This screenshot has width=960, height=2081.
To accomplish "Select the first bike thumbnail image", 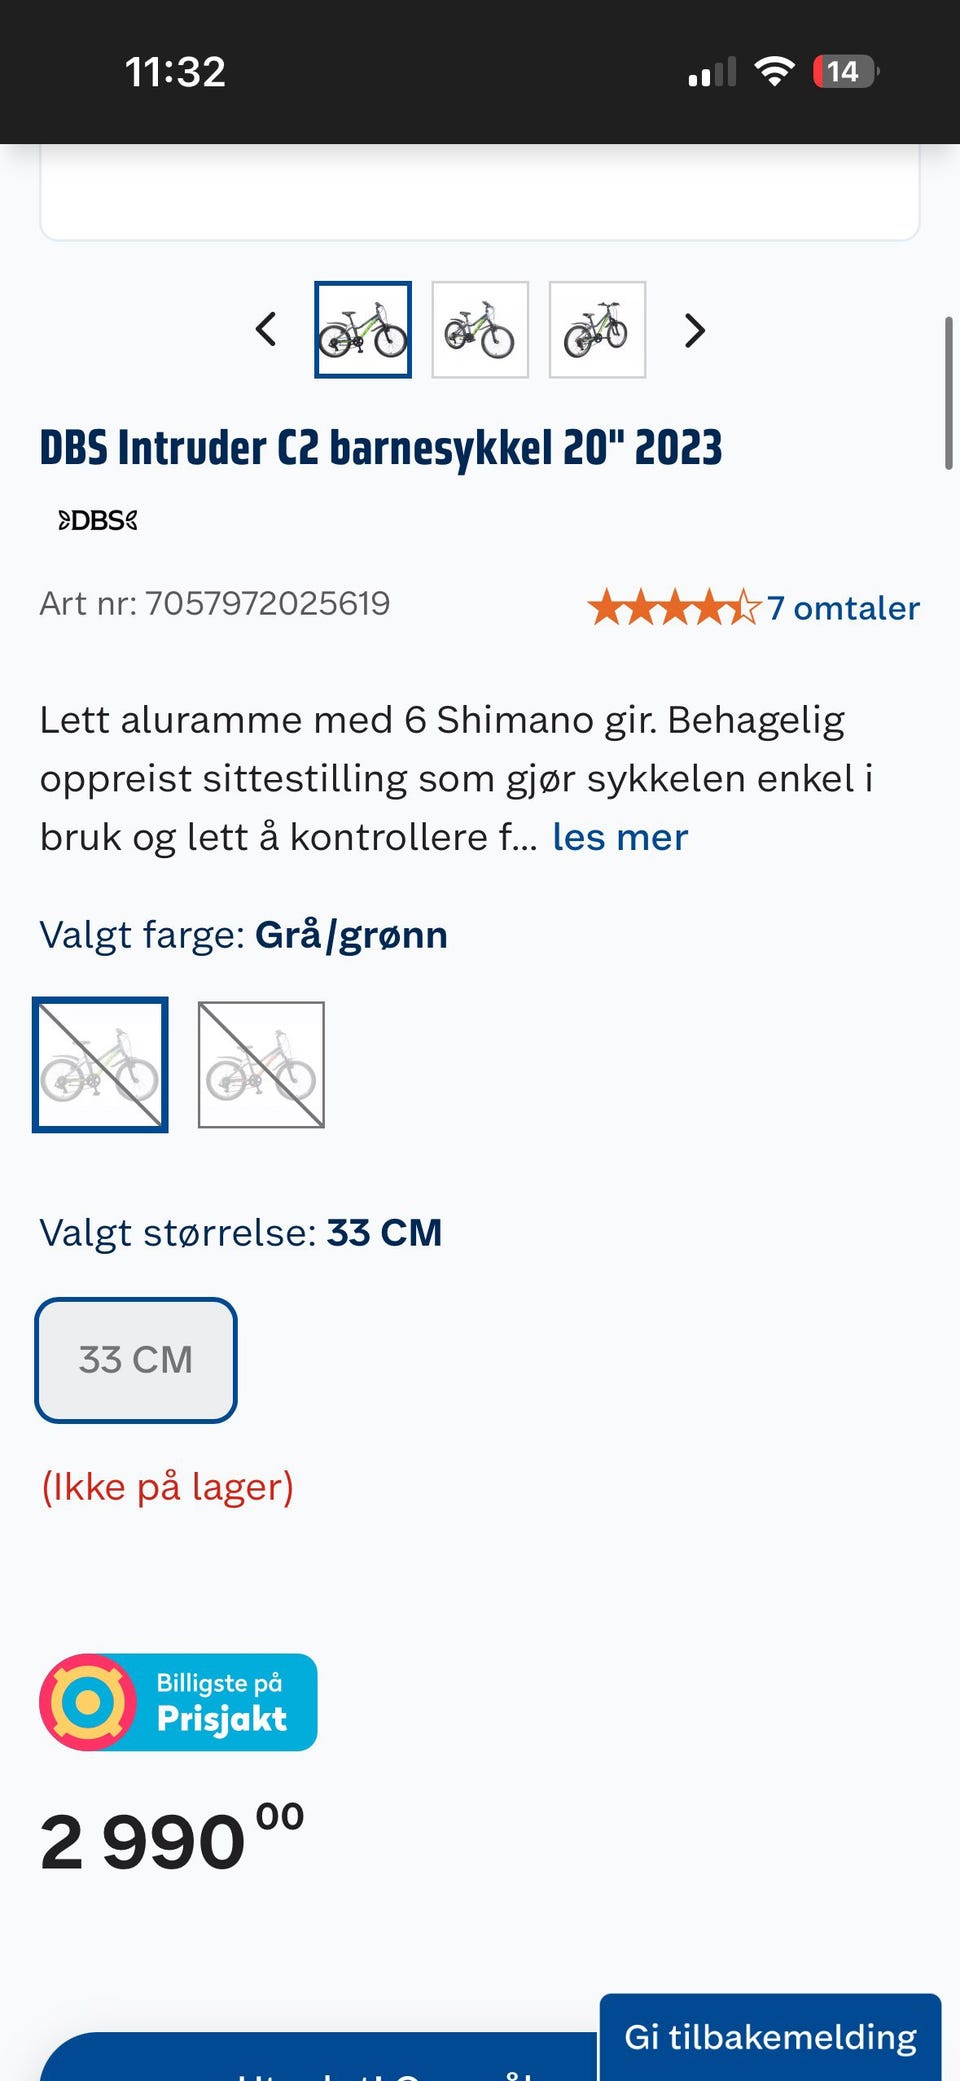I will pos(363,330).
